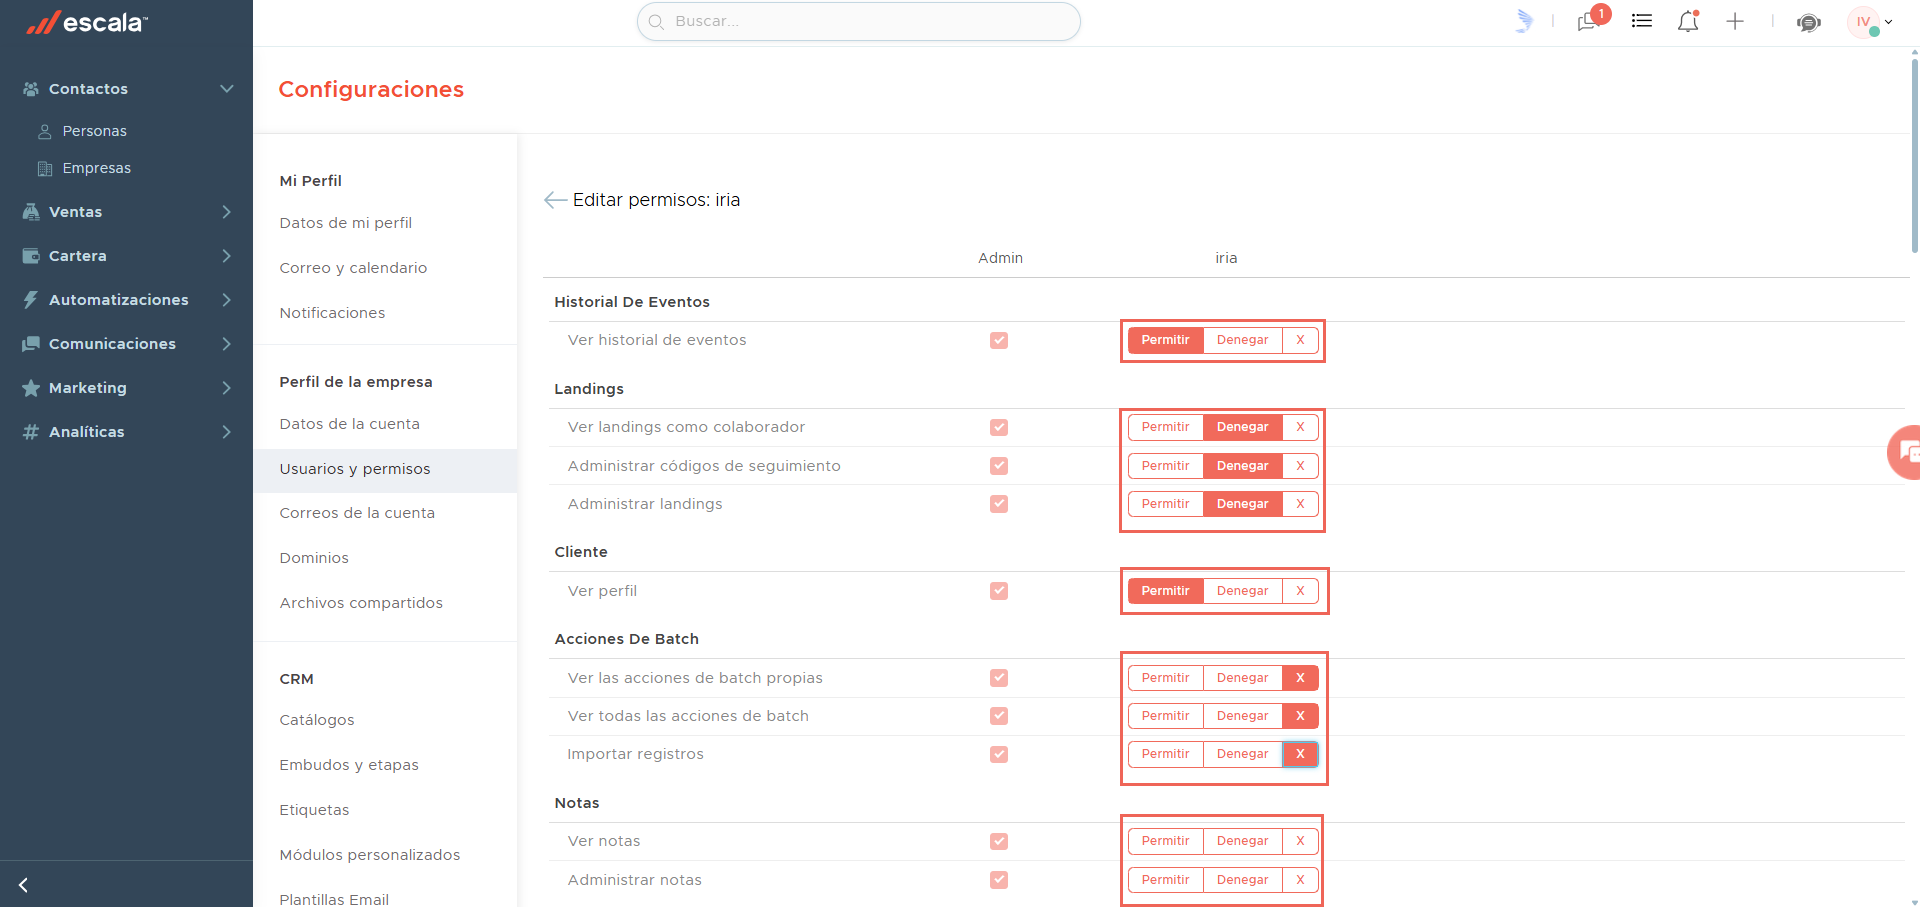The height and width of the screenshot is (907, 1920).
Task: Click the Marketing star icon
Action: tap(31, 388)
